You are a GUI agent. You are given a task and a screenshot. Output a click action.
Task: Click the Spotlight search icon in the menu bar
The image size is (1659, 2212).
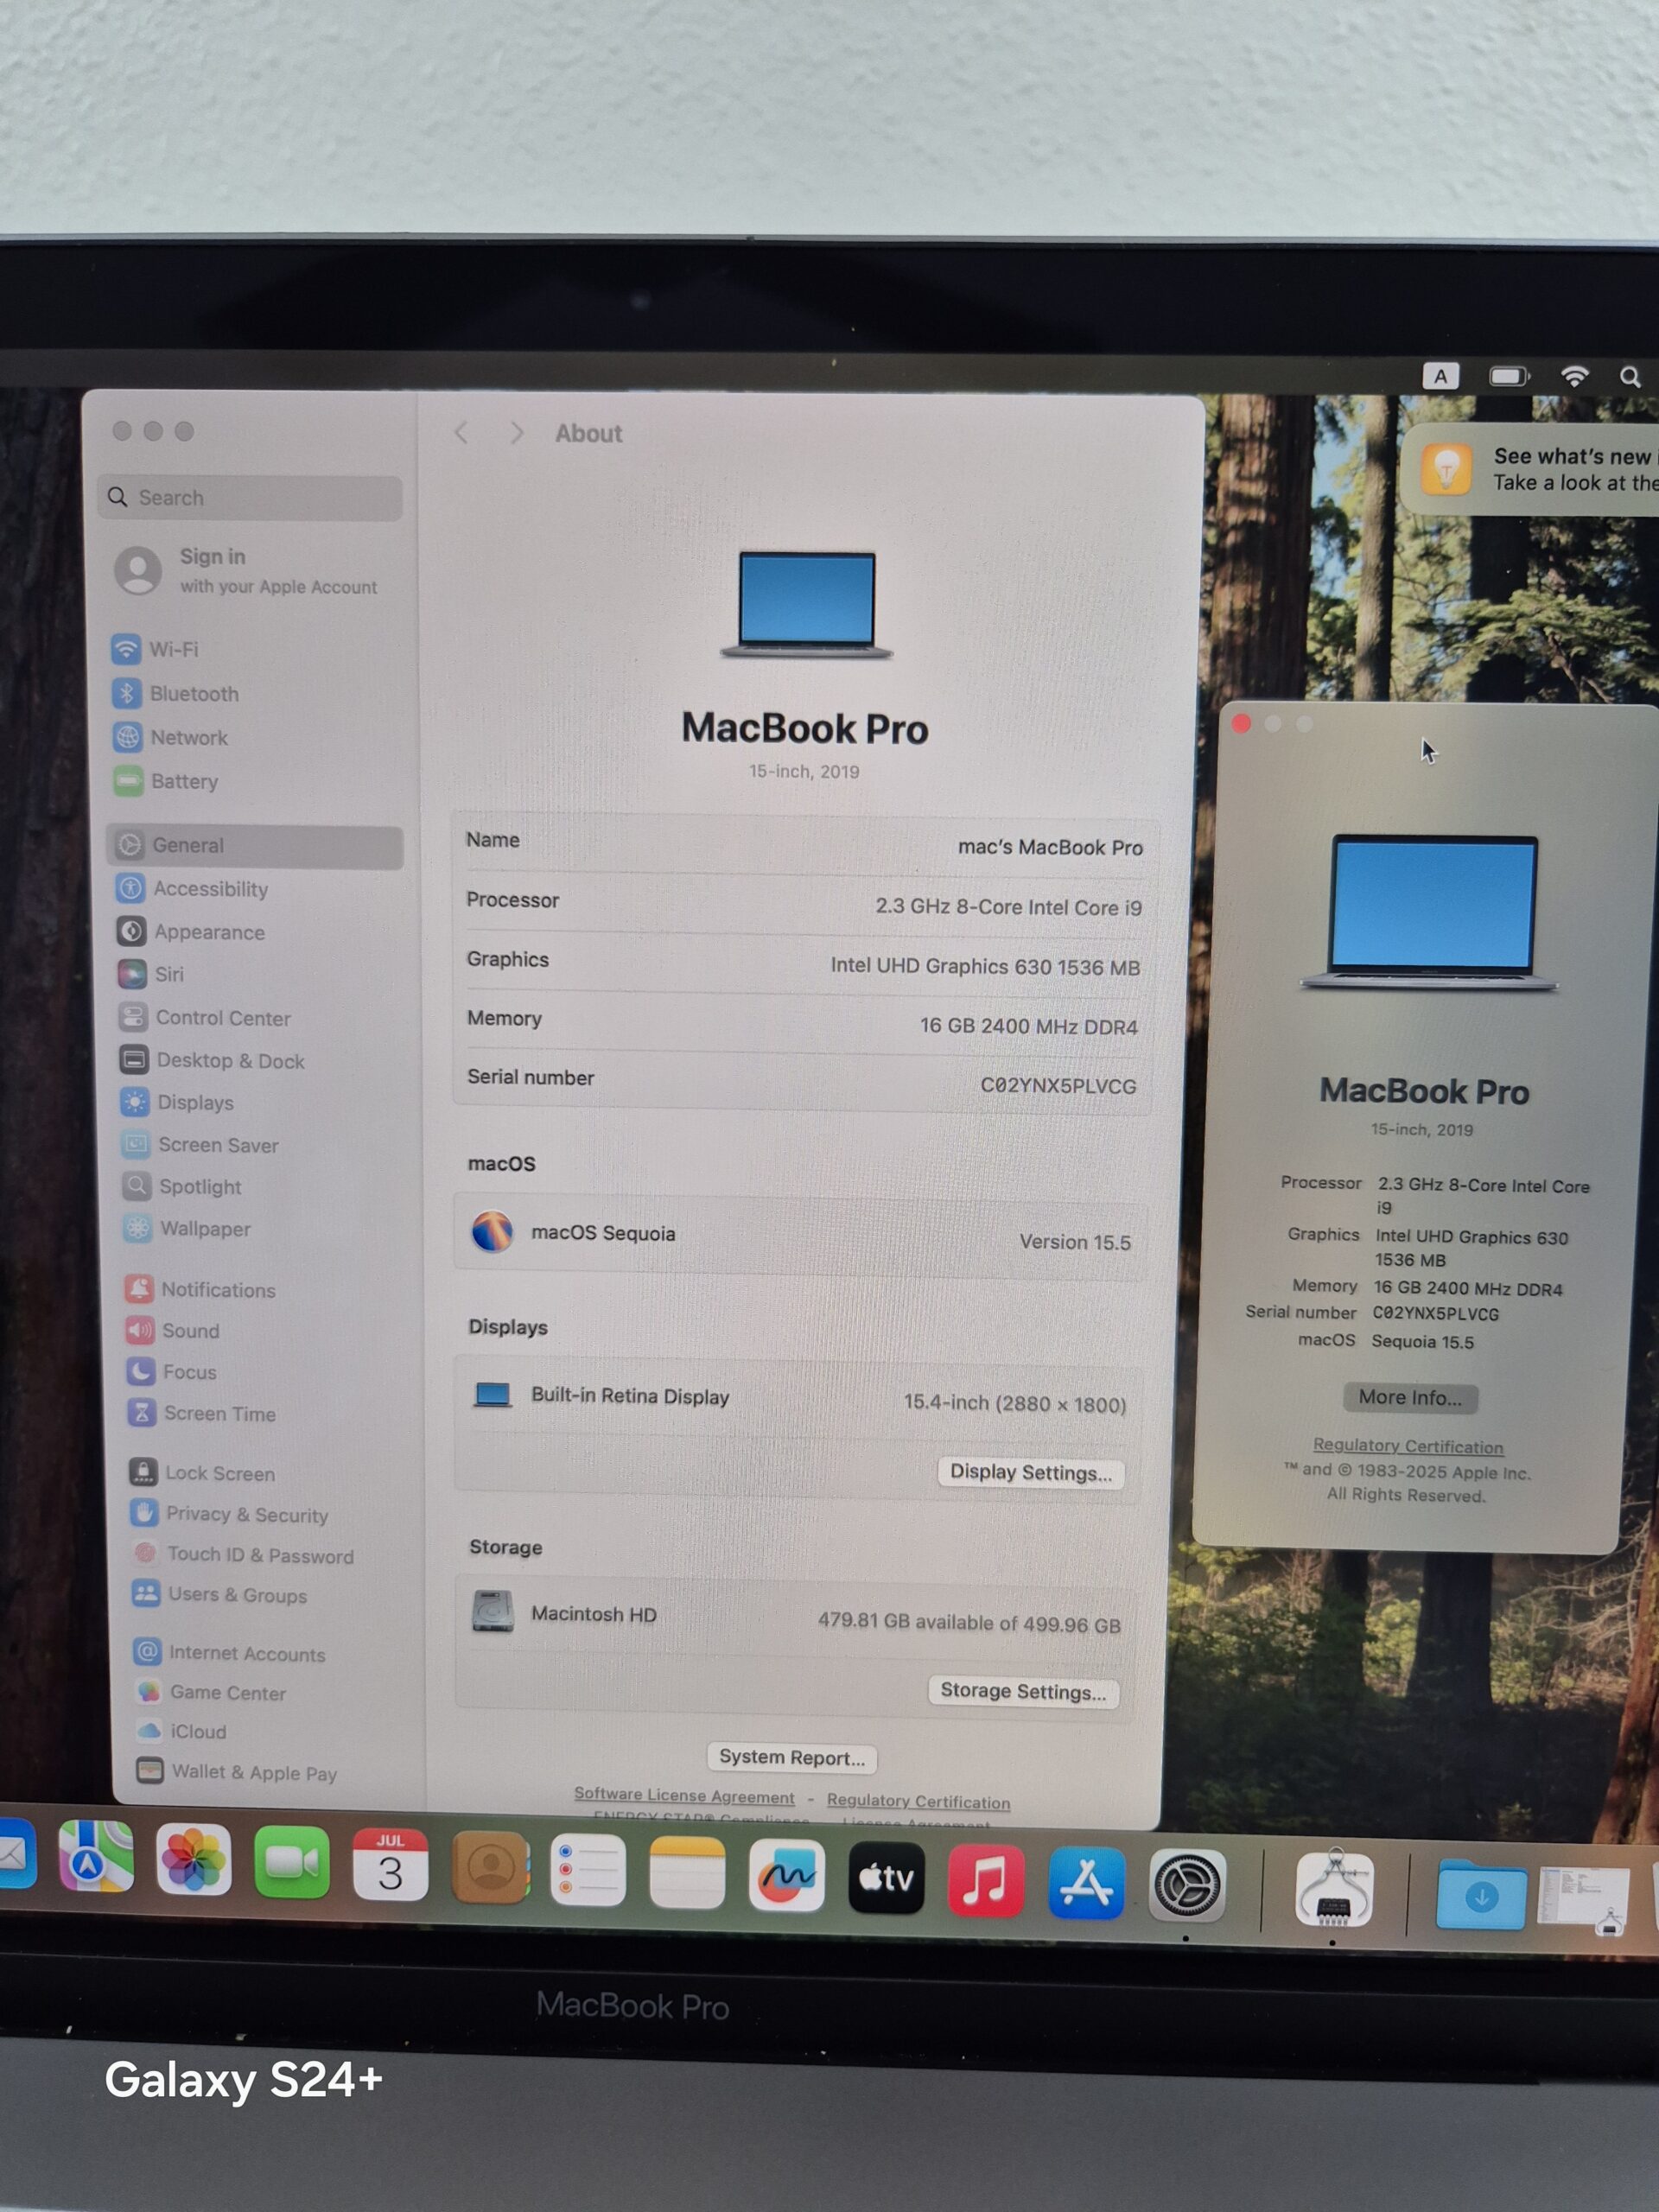pyautogui.click(x=1629, y=377)
